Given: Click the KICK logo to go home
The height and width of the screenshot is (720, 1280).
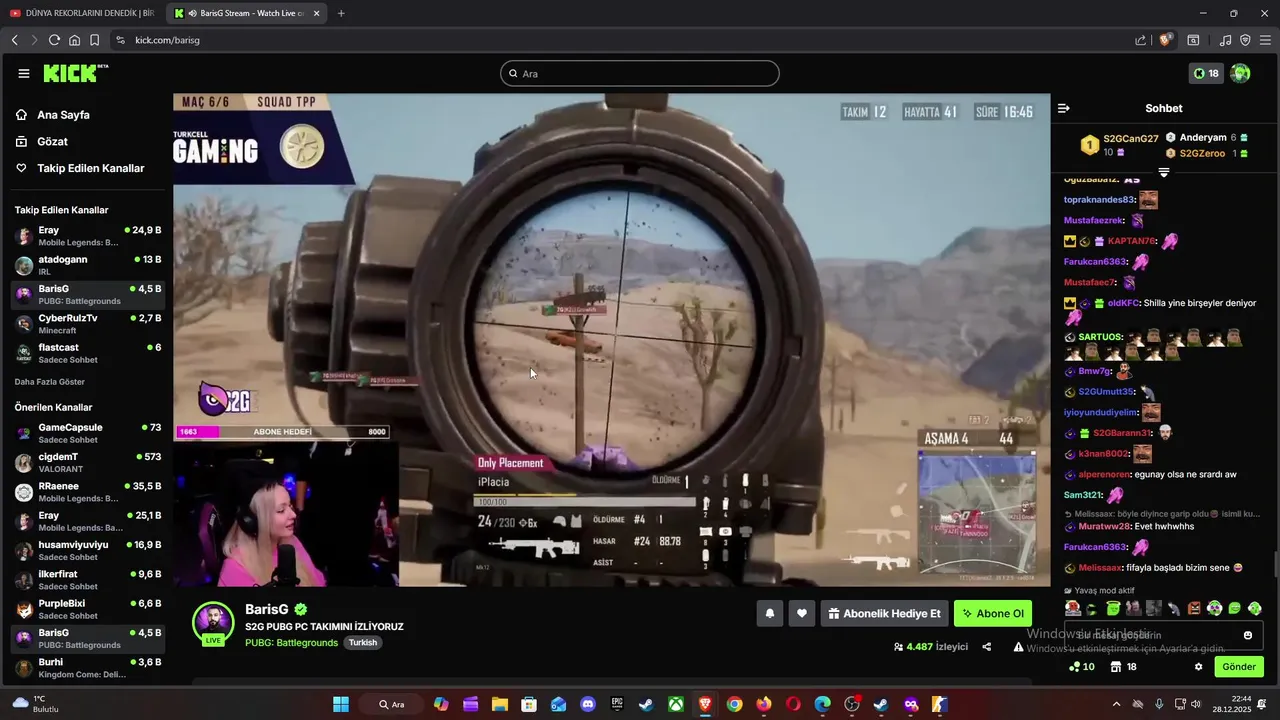Looking at the screenshot, I should click(75, 73).
